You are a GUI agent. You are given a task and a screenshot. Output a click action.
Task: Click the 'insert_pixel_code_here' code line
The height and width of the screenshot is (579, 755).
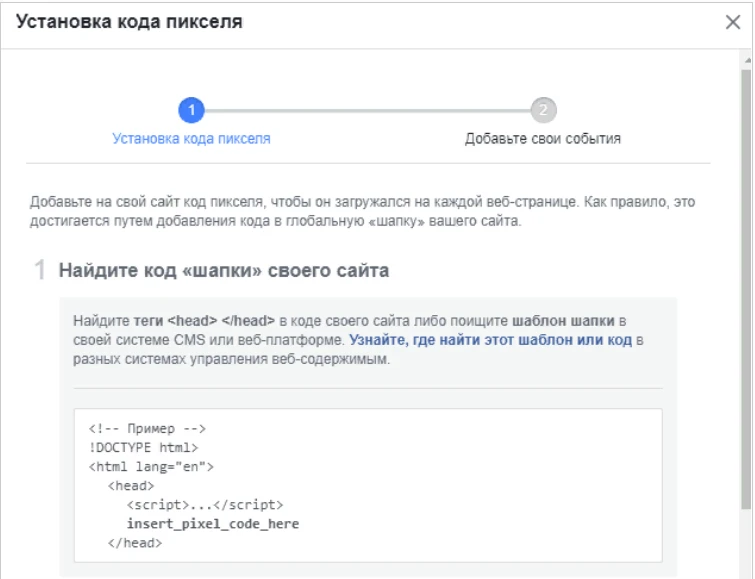point(213,524)
